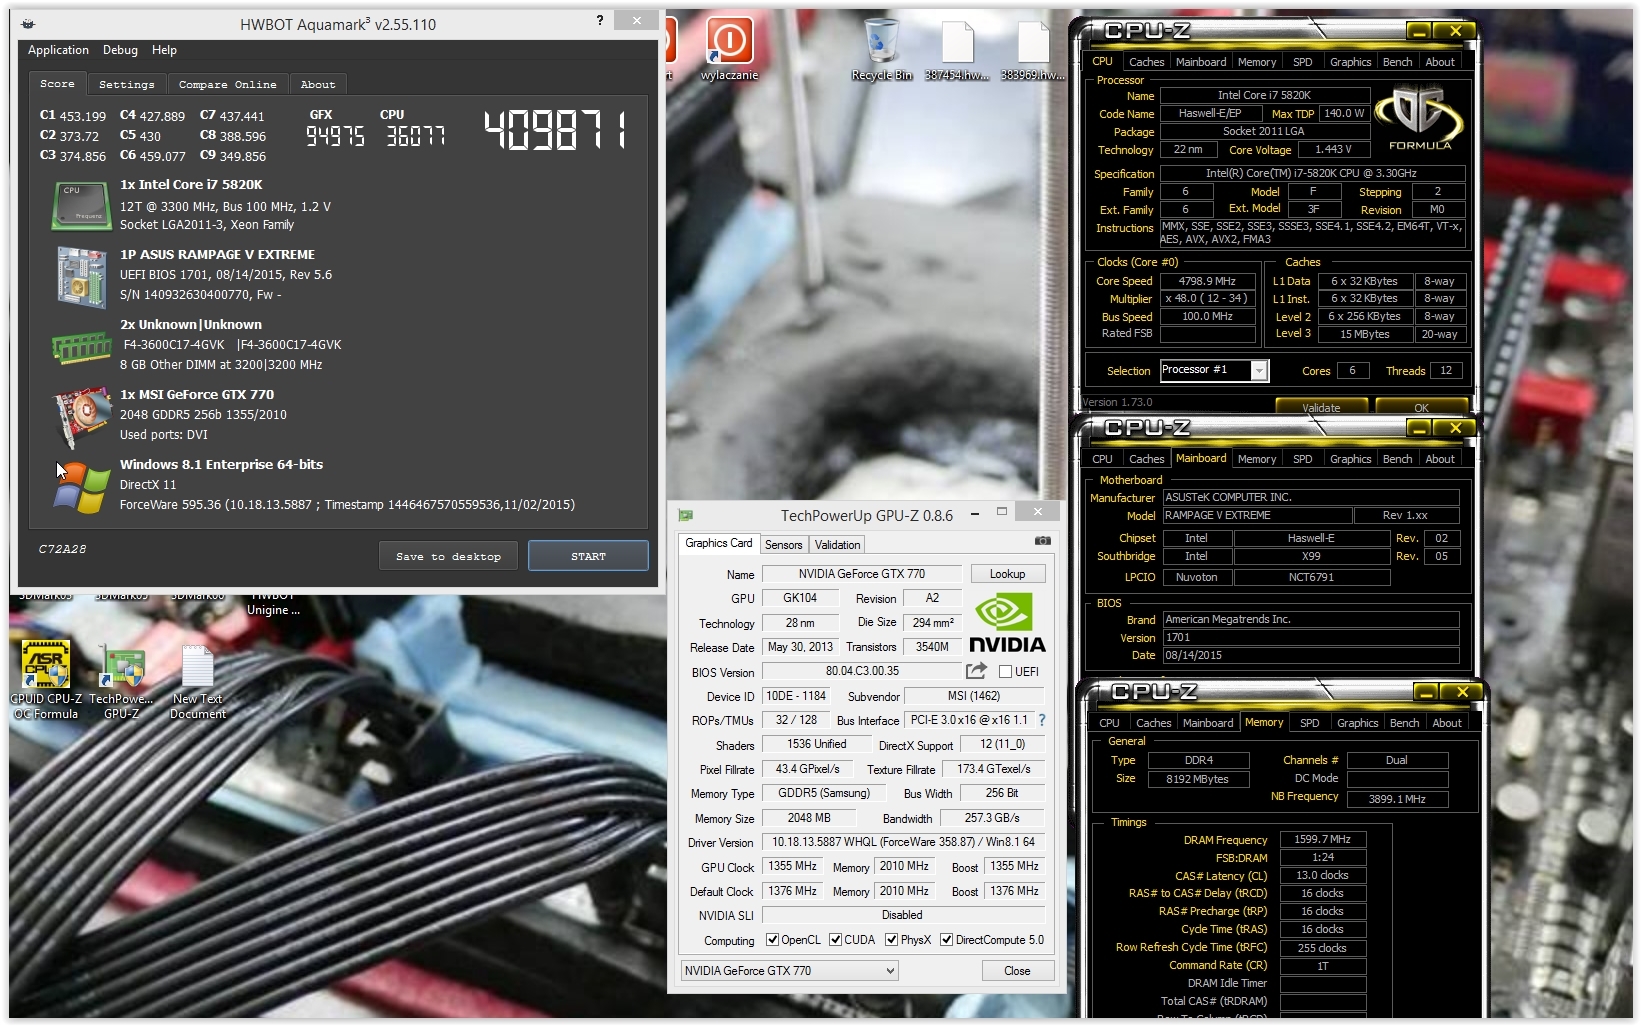1641x1026 pixels.
Task: Click the graphics card icon in Aquamark
Action: (82, 416)
